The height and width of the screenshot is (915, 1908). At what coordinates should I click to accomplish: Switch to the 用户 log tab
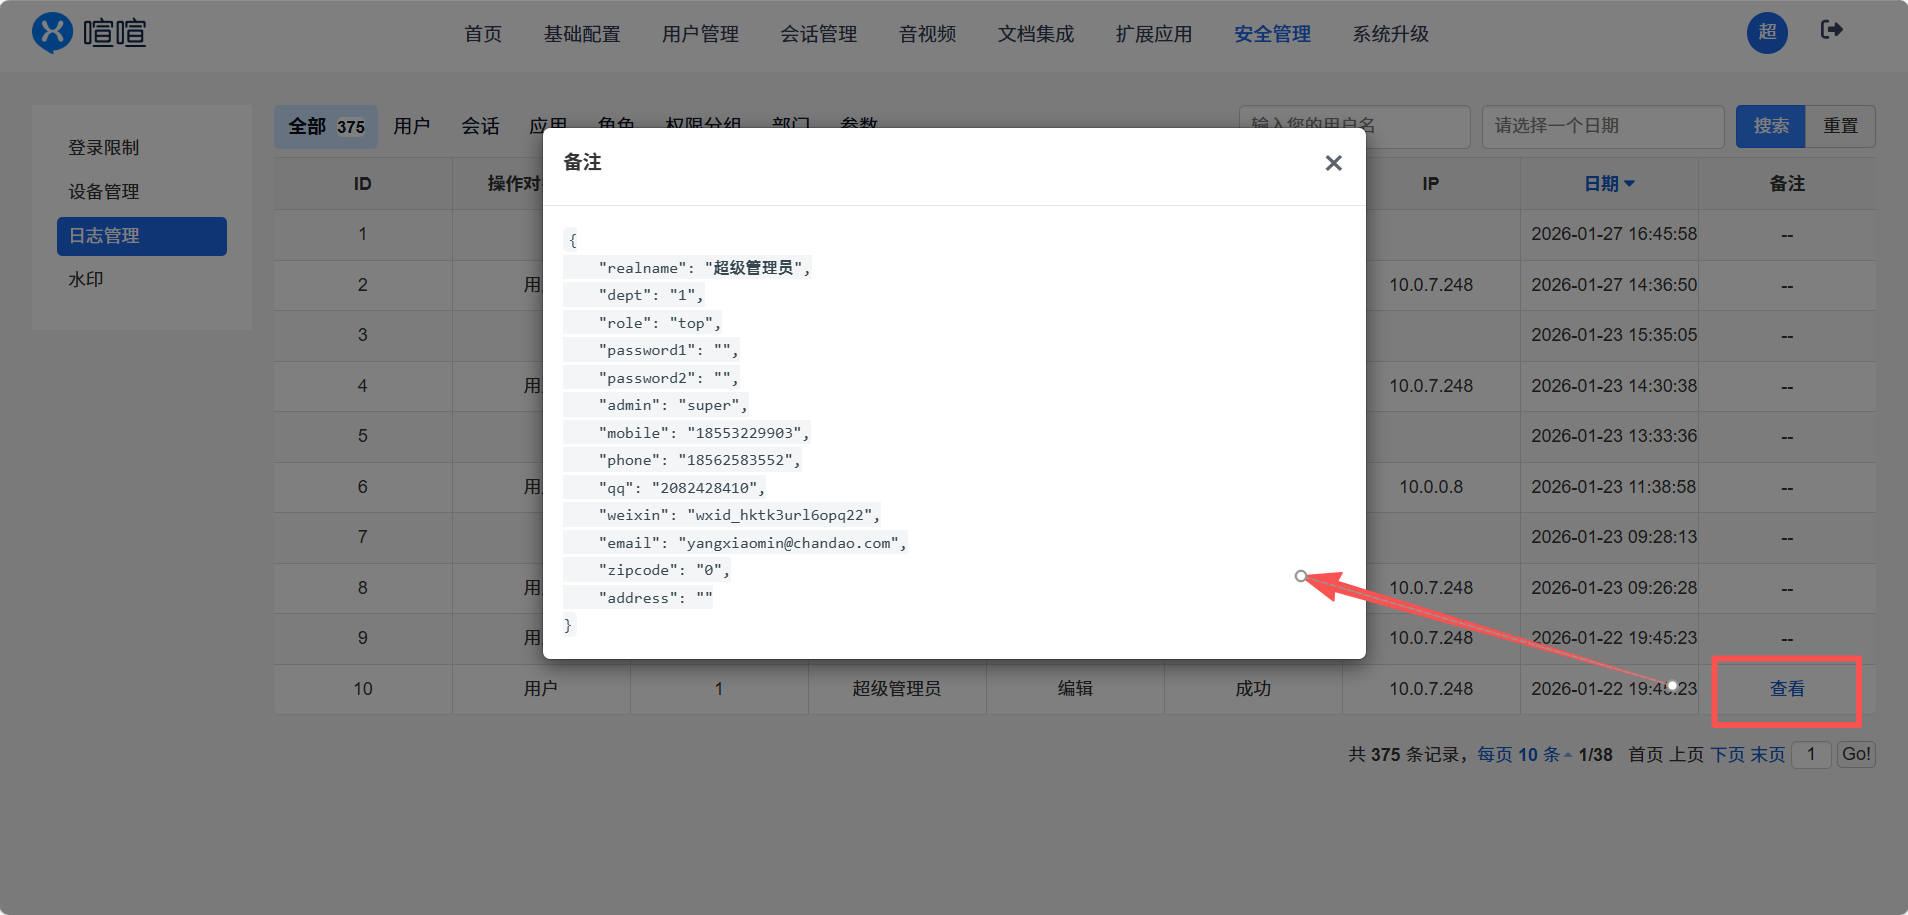(412, 127)
